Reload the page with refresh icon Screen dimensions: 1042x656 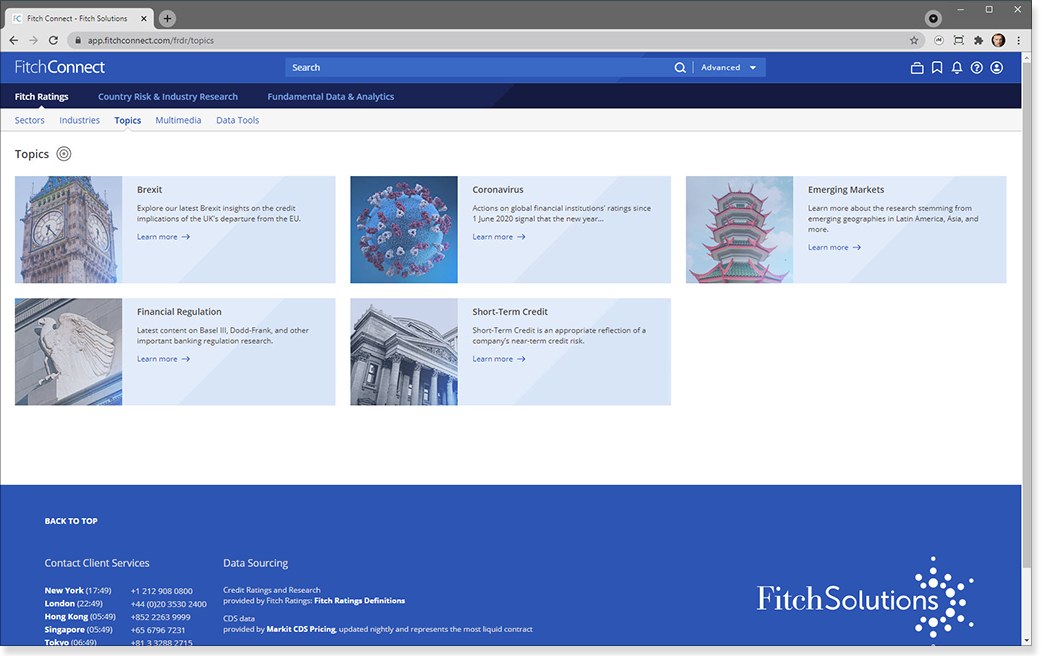tap(53, 41)
